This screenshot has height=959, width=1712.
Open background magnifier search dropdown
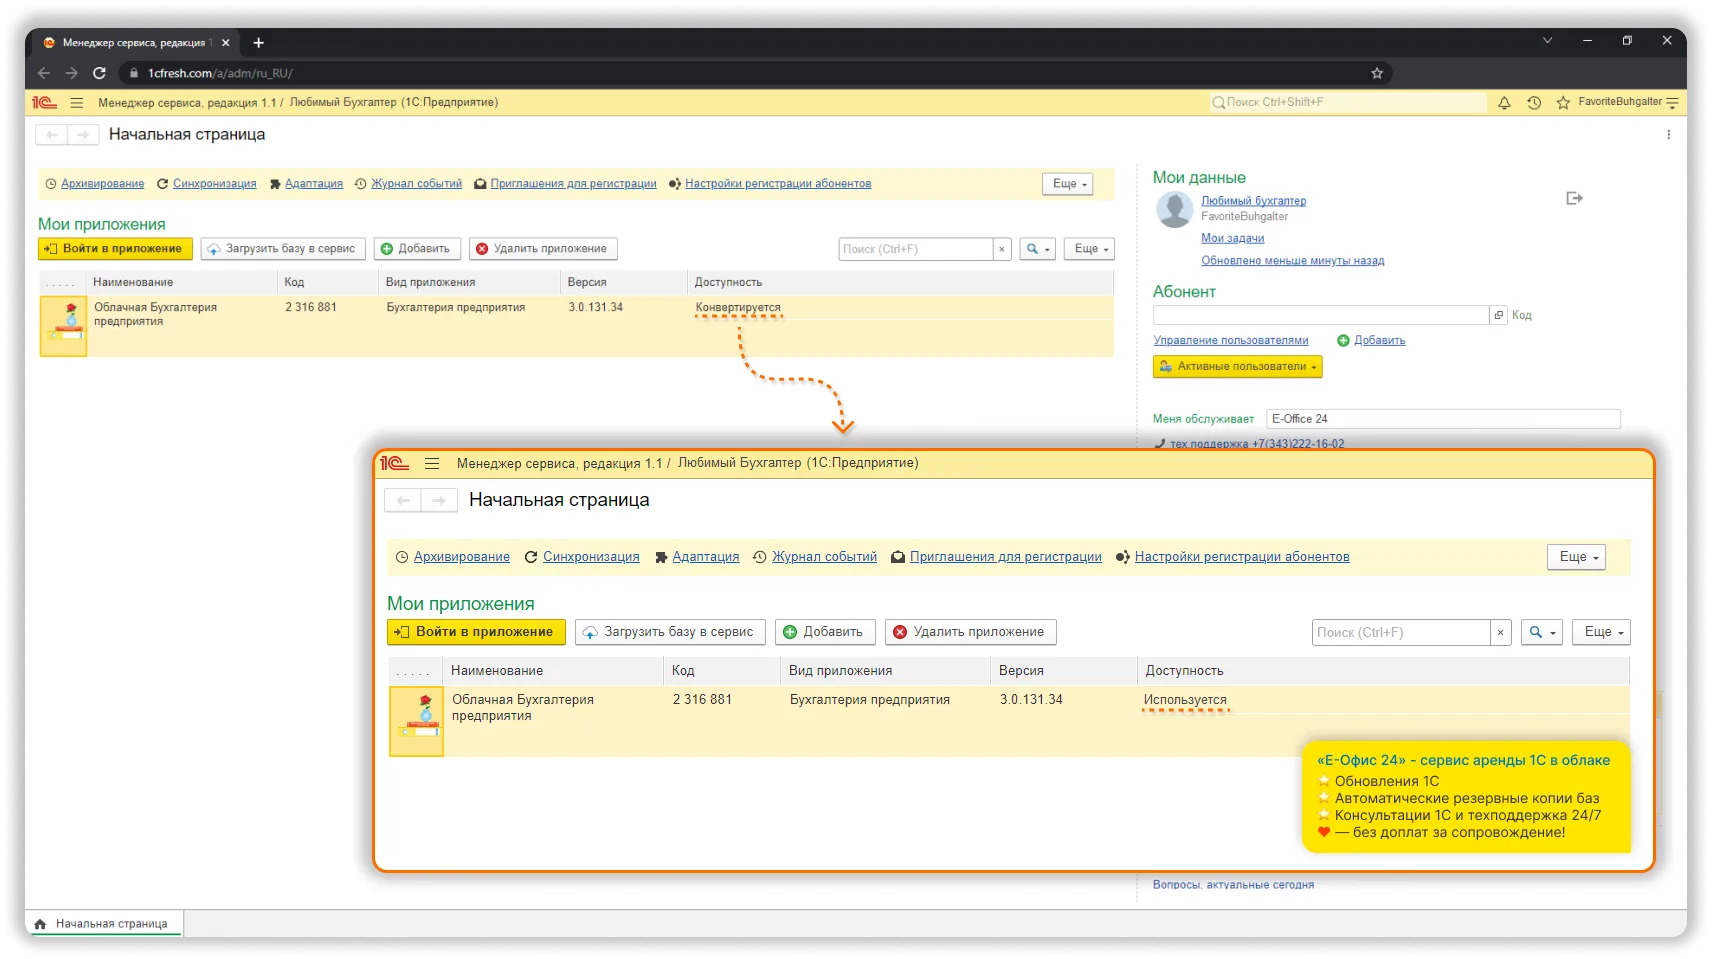pos(1038,249)
